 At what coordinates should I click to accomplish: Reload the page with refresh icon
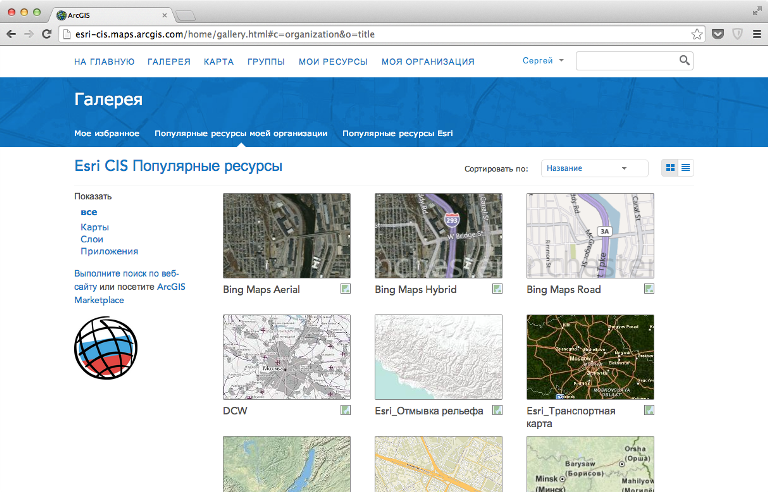point(47,34)
